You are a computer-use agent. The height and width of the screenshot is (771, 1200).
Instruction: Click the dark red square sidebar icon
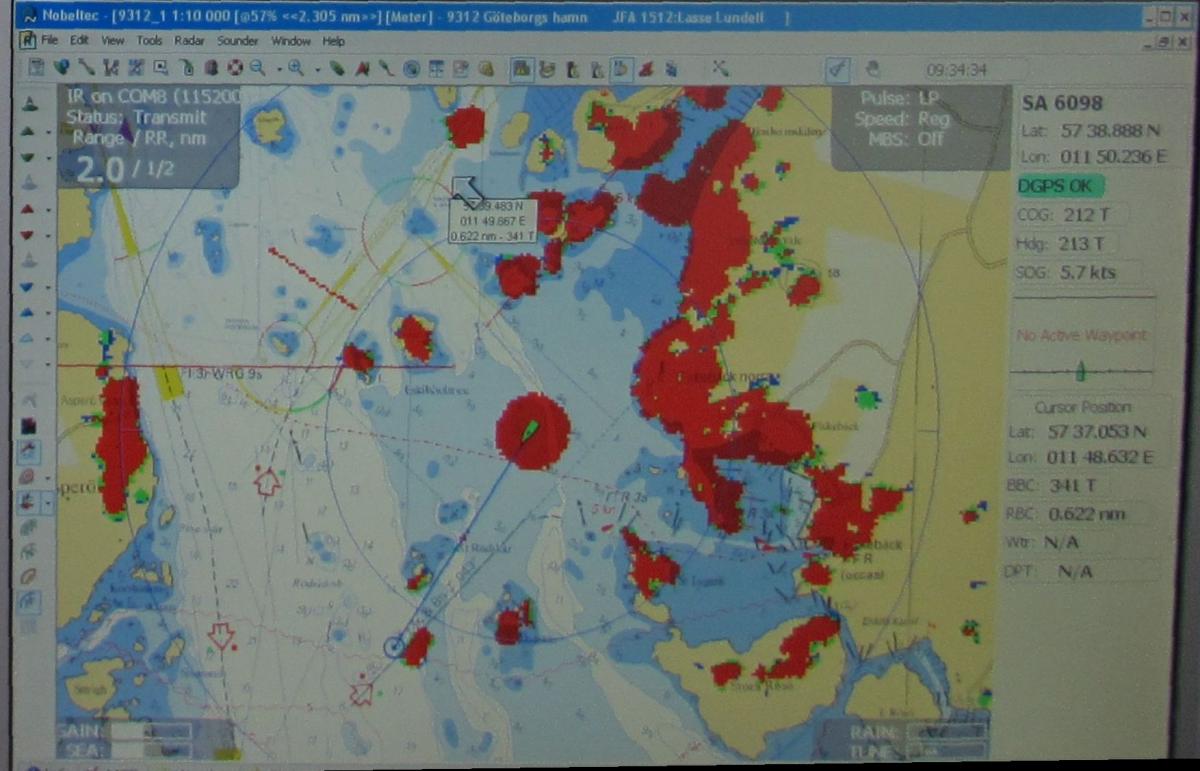pos(28,424)
